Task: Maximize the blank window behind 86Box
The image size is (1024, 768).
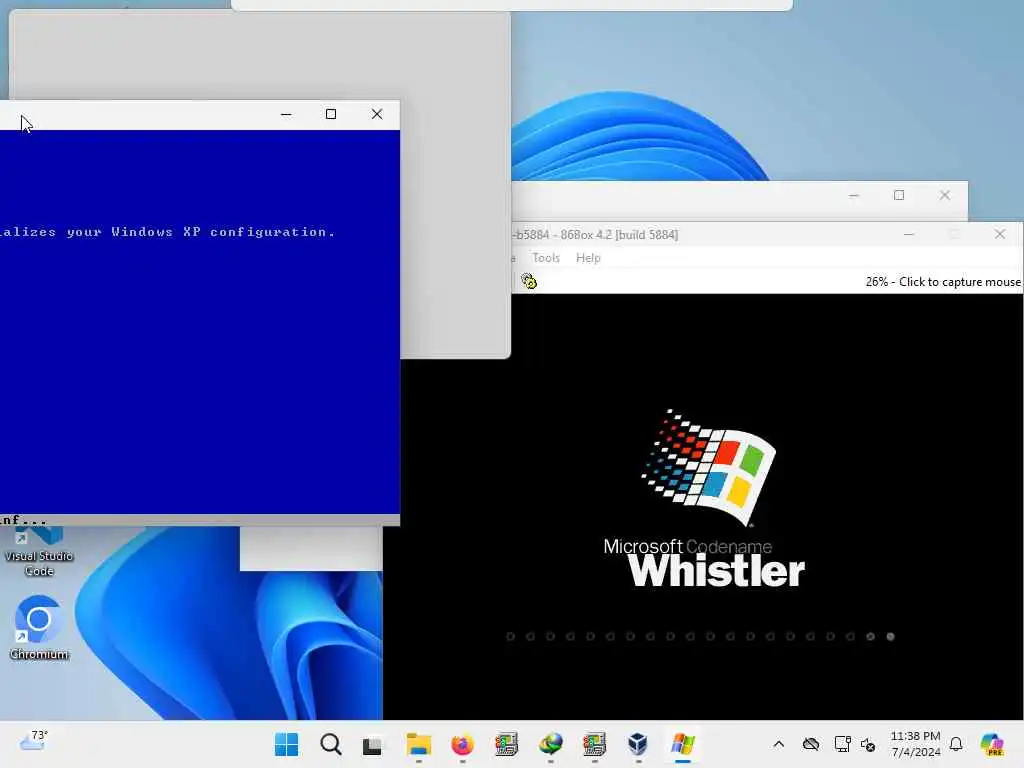Action: (899, 195)
